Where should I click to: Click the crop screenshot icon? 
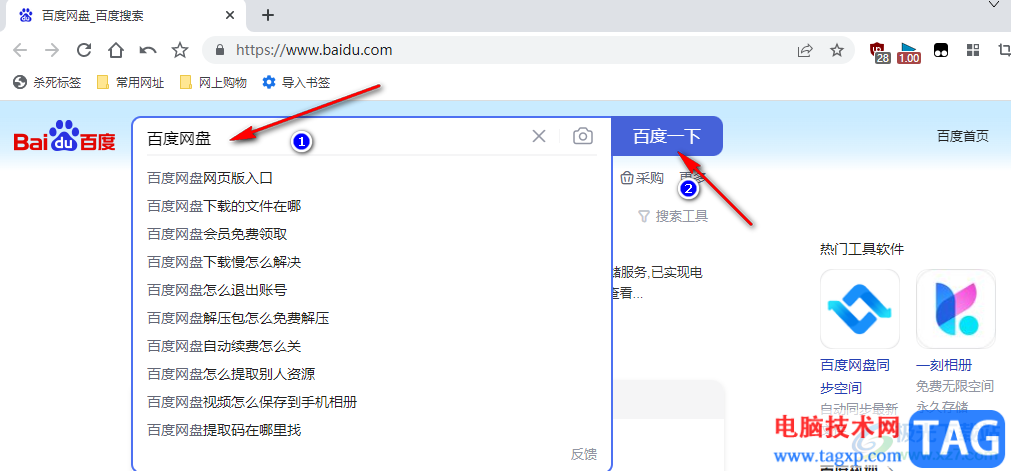(x=1005, y=50)
